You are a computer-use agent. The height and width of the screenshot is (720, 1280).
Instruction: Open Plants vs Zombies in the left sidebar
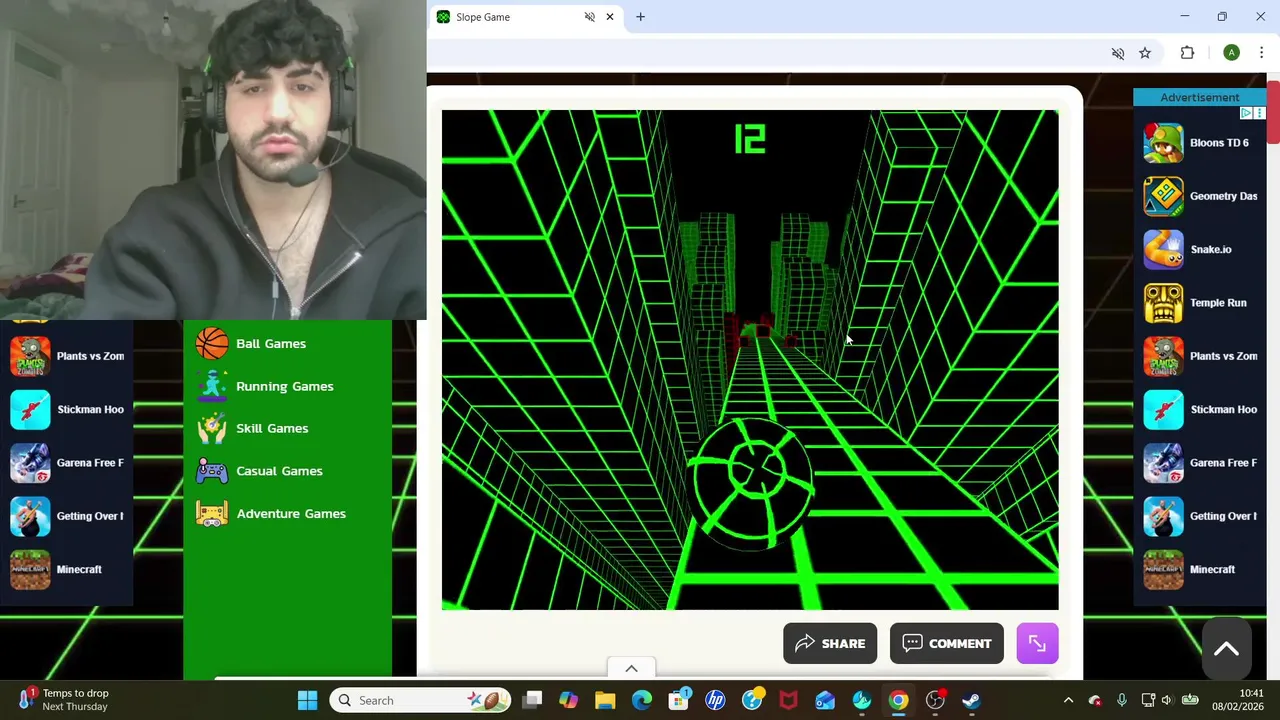[x=67, y=356]
